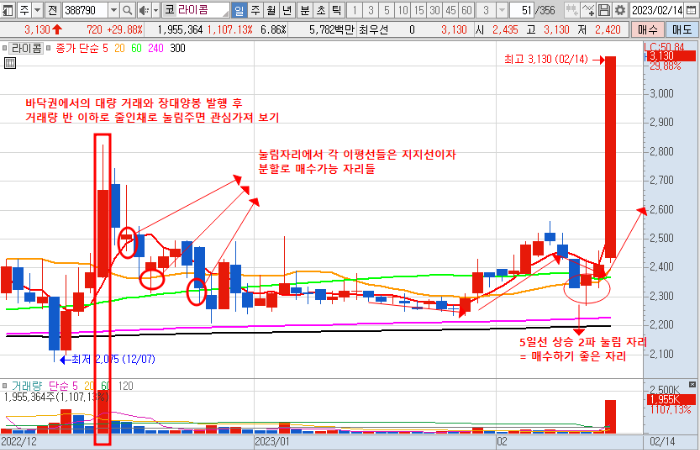This screenshot has height=450, width=700.
Task: Select the 20-day moving average legend
Action: [119, 48]
